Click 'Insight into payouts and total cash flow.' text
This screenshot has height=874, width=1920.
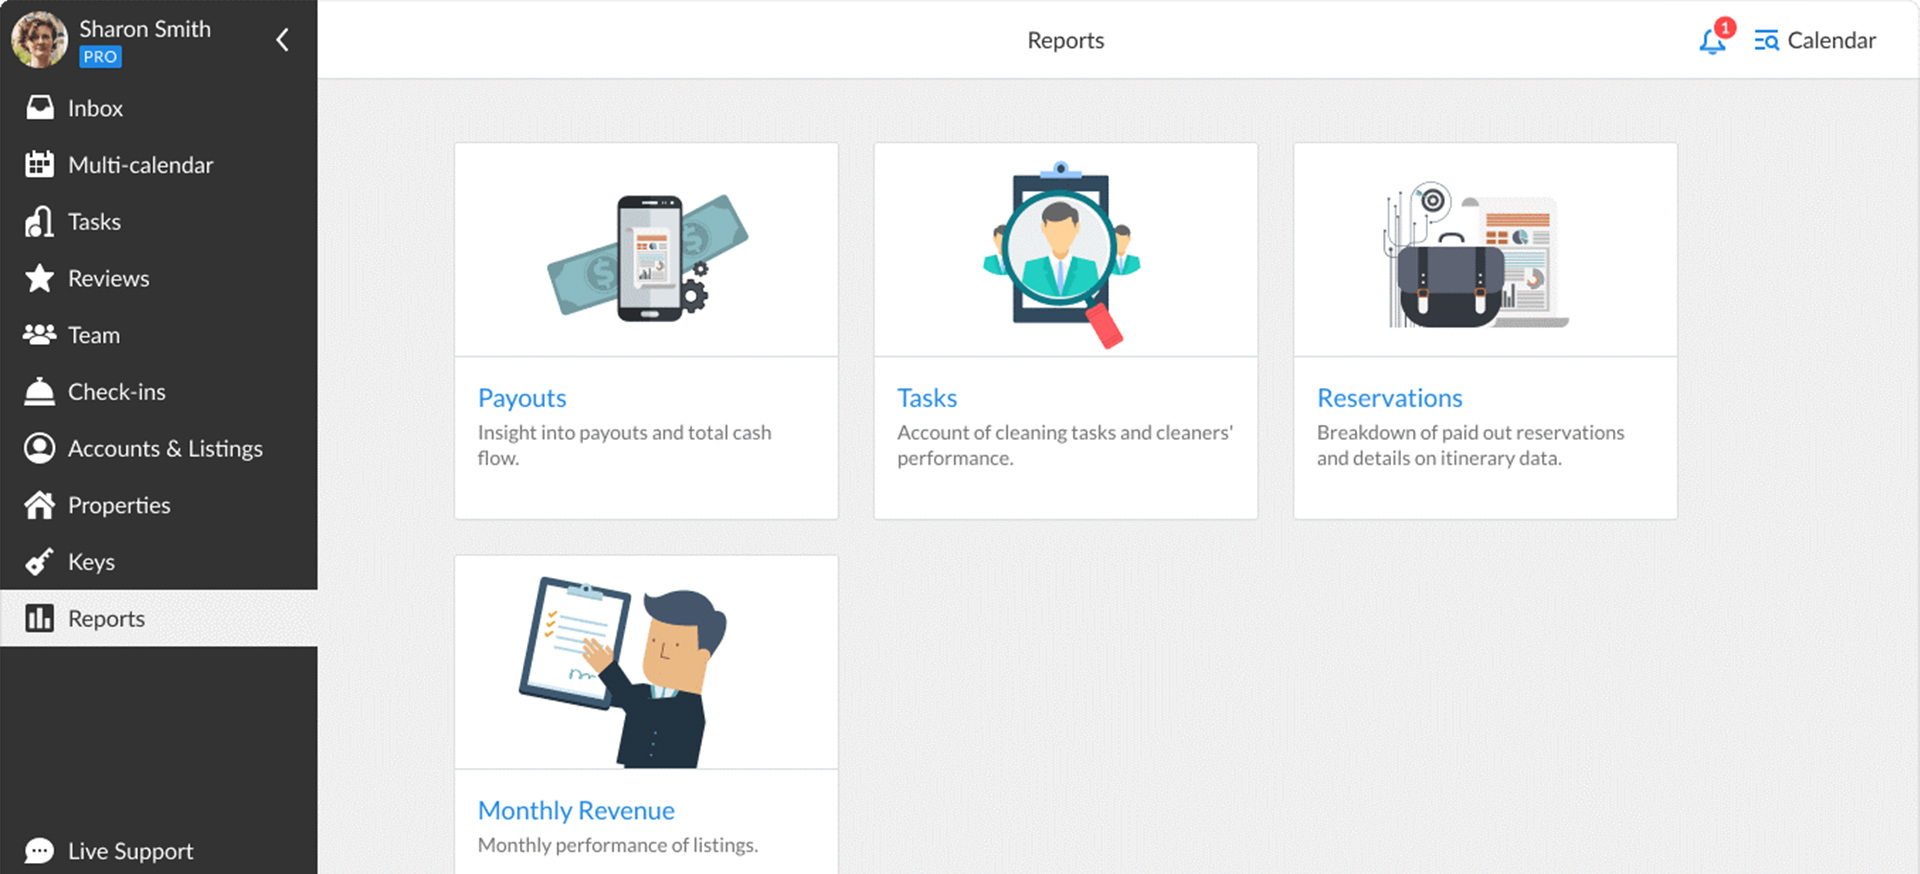pyautogui.click(x=625, y=445)
